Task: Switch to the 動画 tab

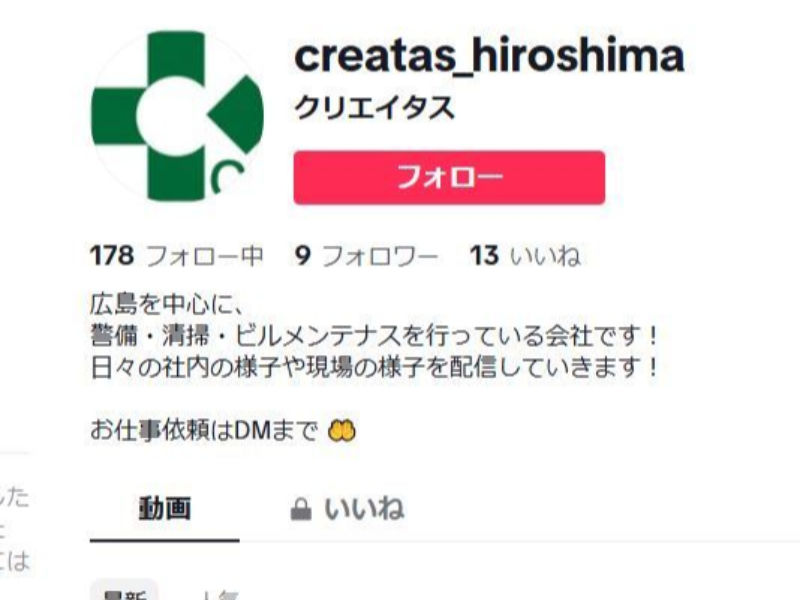Action: coord(165,509)
